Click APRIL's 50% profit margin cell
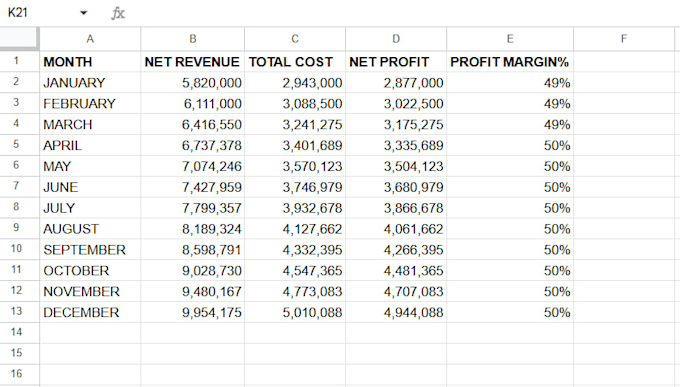 (x=510, y=145)
